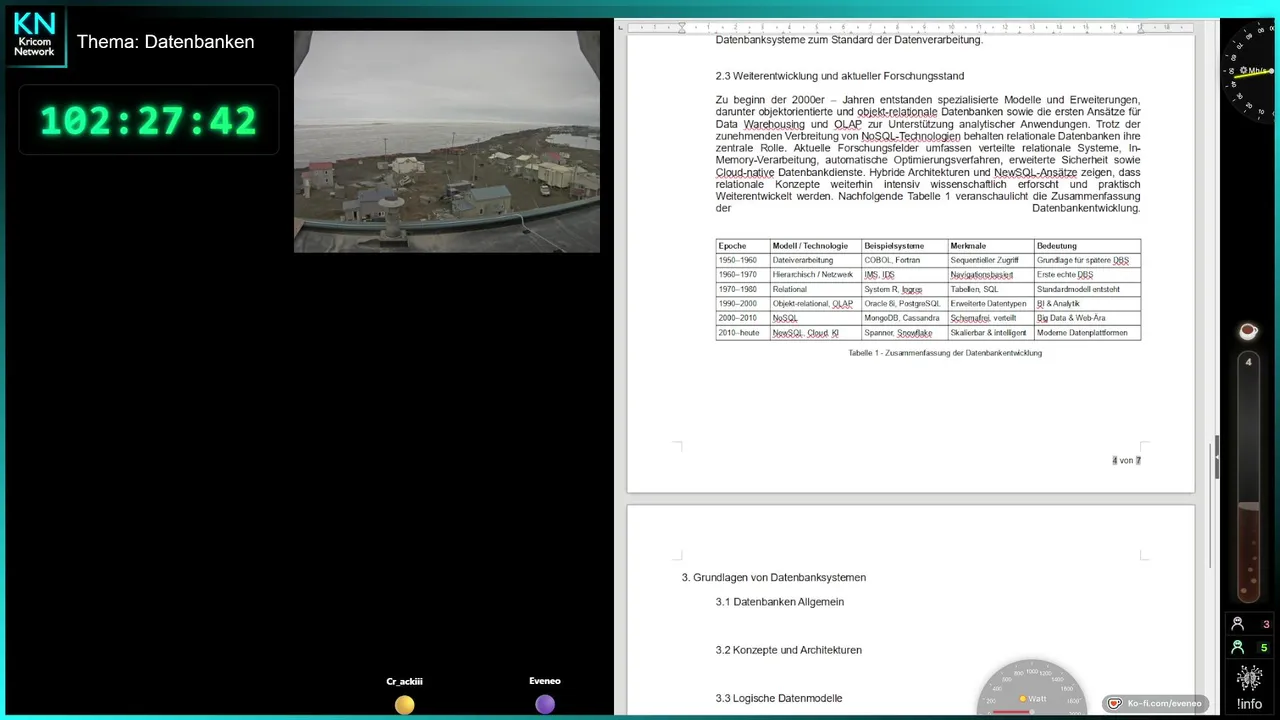Viewport: 1280px width, 720px height.
Task: Click Eveneo's purple avatar circle
Action: (x=545, y=705)
